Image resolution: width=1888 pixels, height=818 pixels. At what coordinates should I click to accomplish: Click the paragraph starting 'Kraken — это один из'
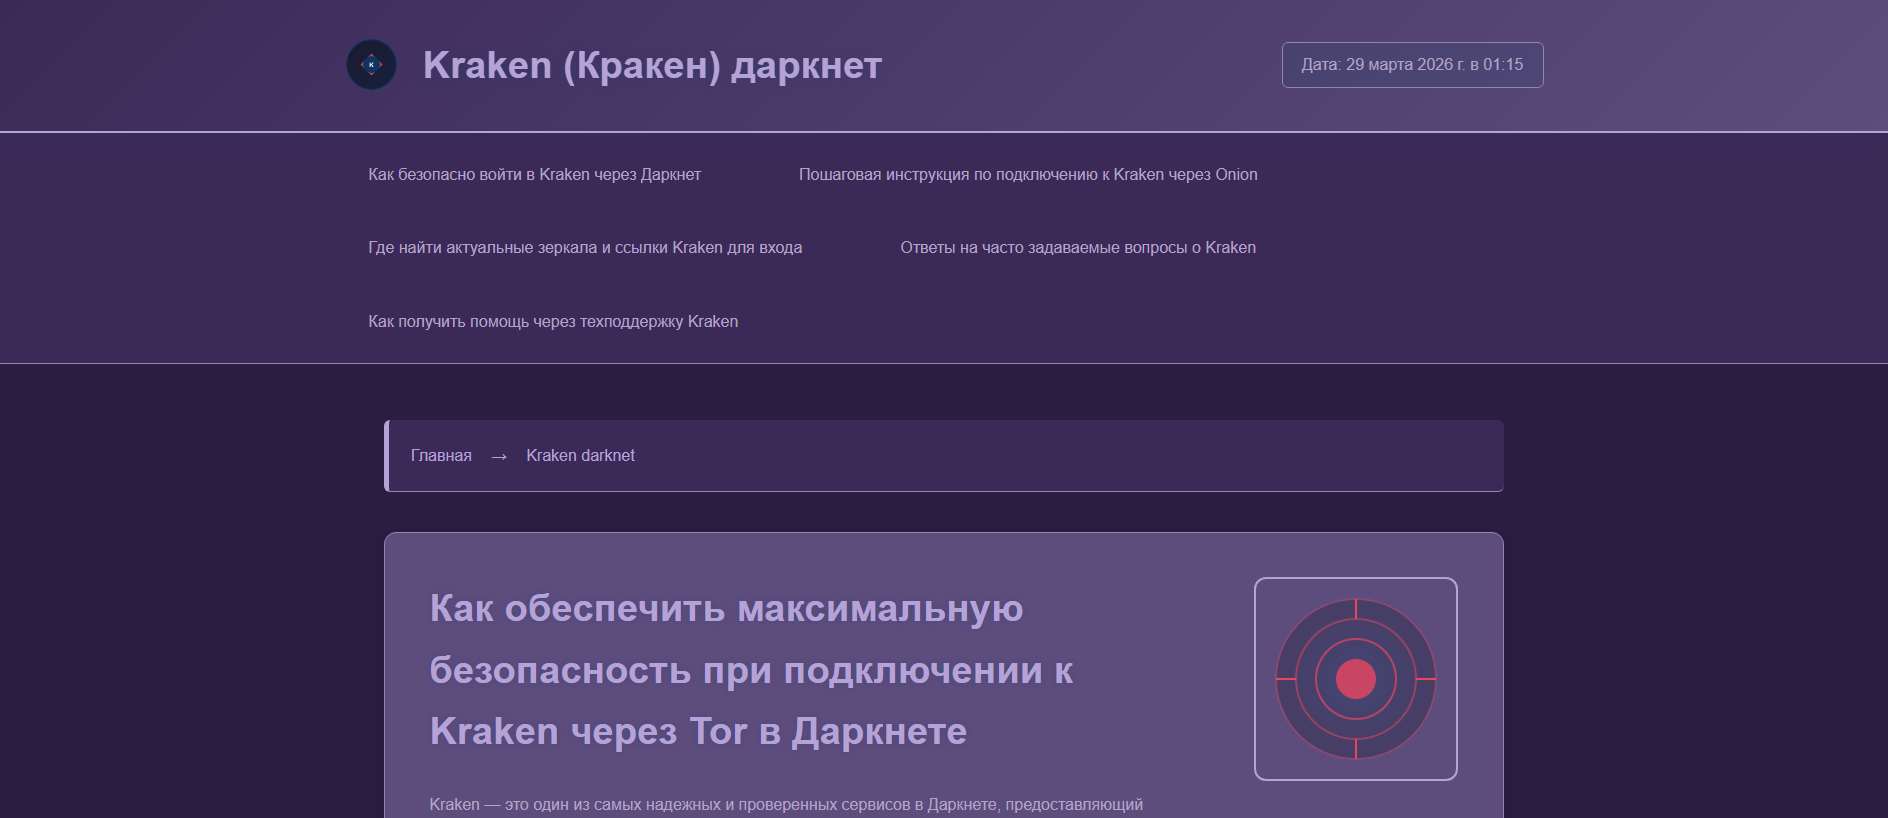[x=786, y=805]
